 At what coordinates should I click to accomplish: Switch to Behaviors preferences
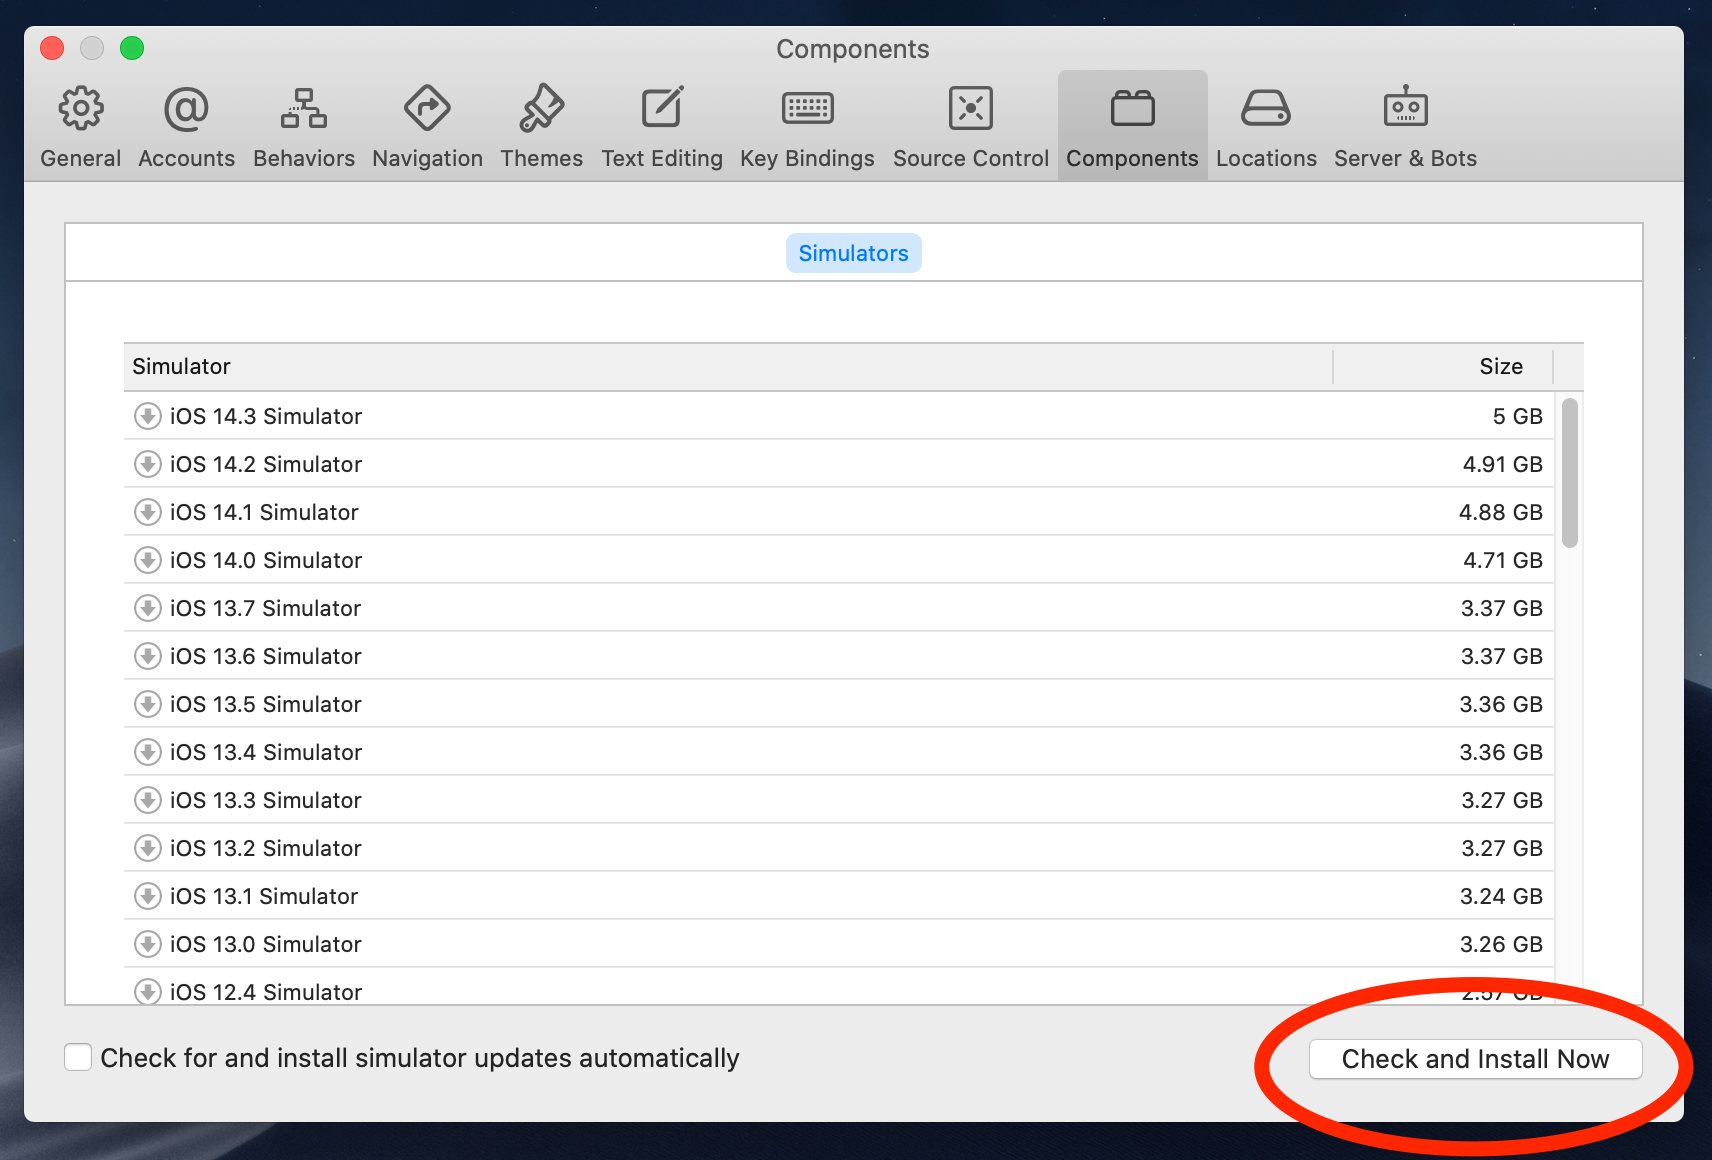tap(304, 126)
